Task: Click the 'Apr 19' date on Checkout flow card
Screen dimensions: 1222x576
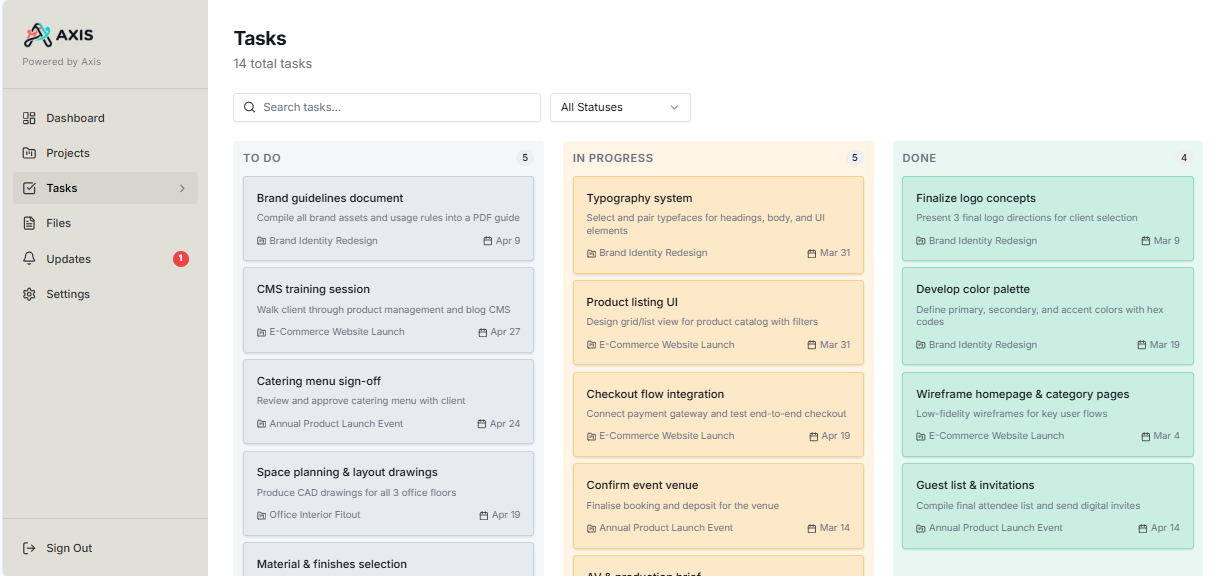Action: point(836,436)
